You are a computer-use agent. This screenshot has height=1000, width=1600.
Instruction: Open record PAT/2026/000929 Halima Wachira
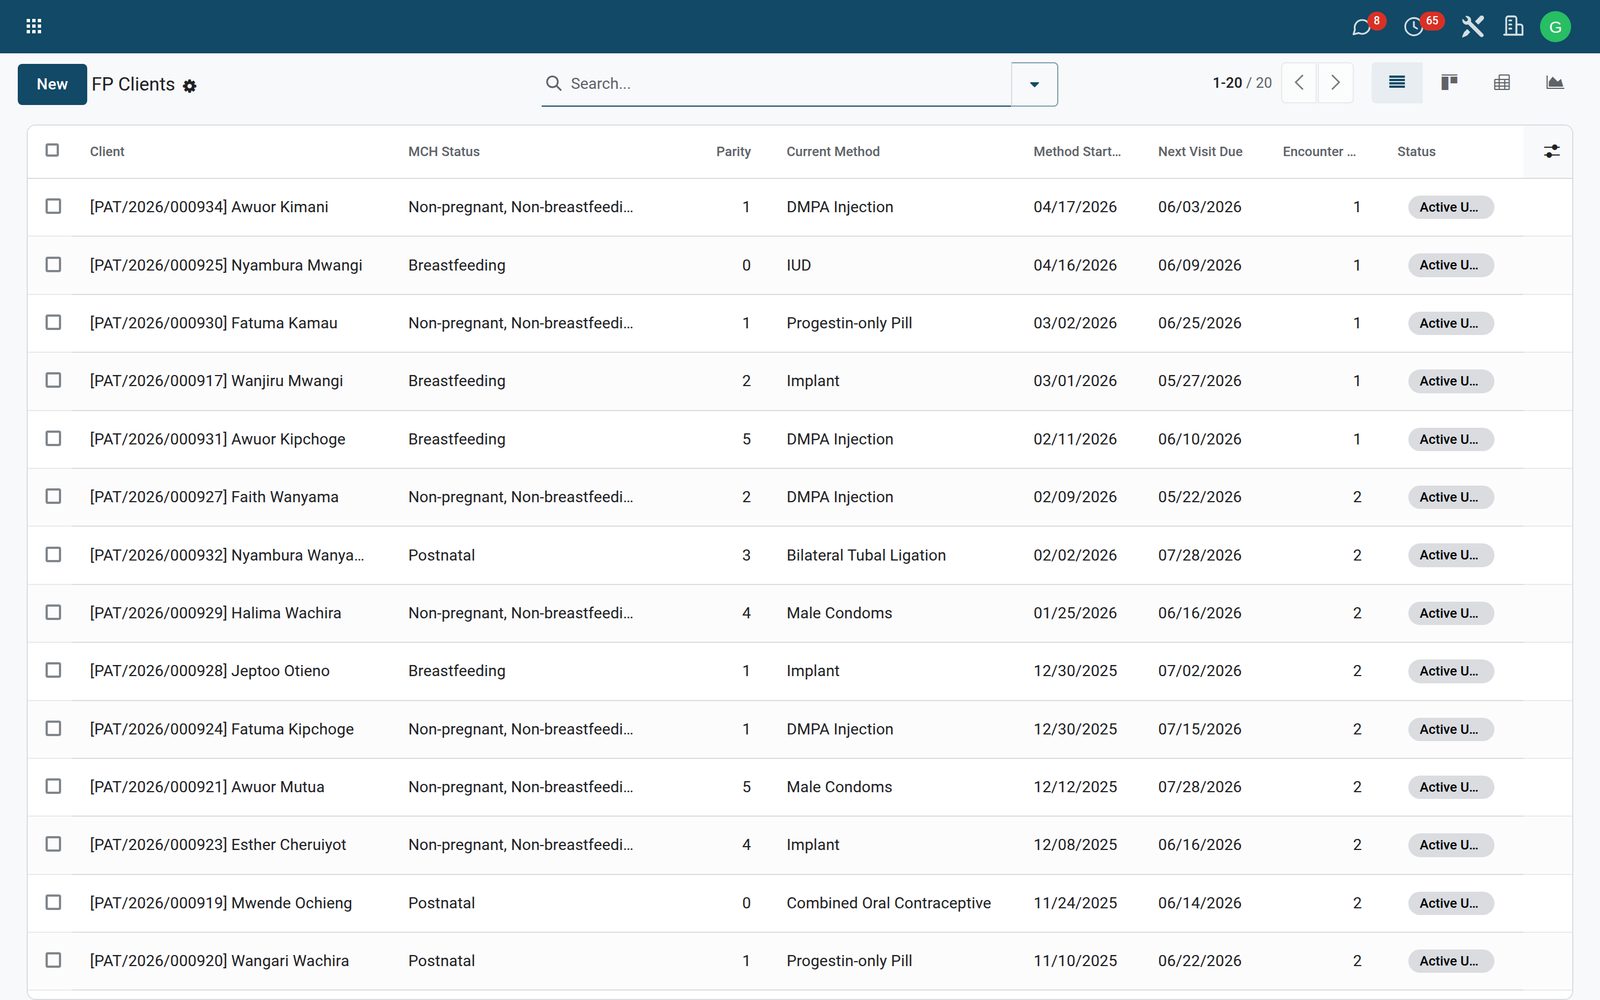click(x=215, y=613)
